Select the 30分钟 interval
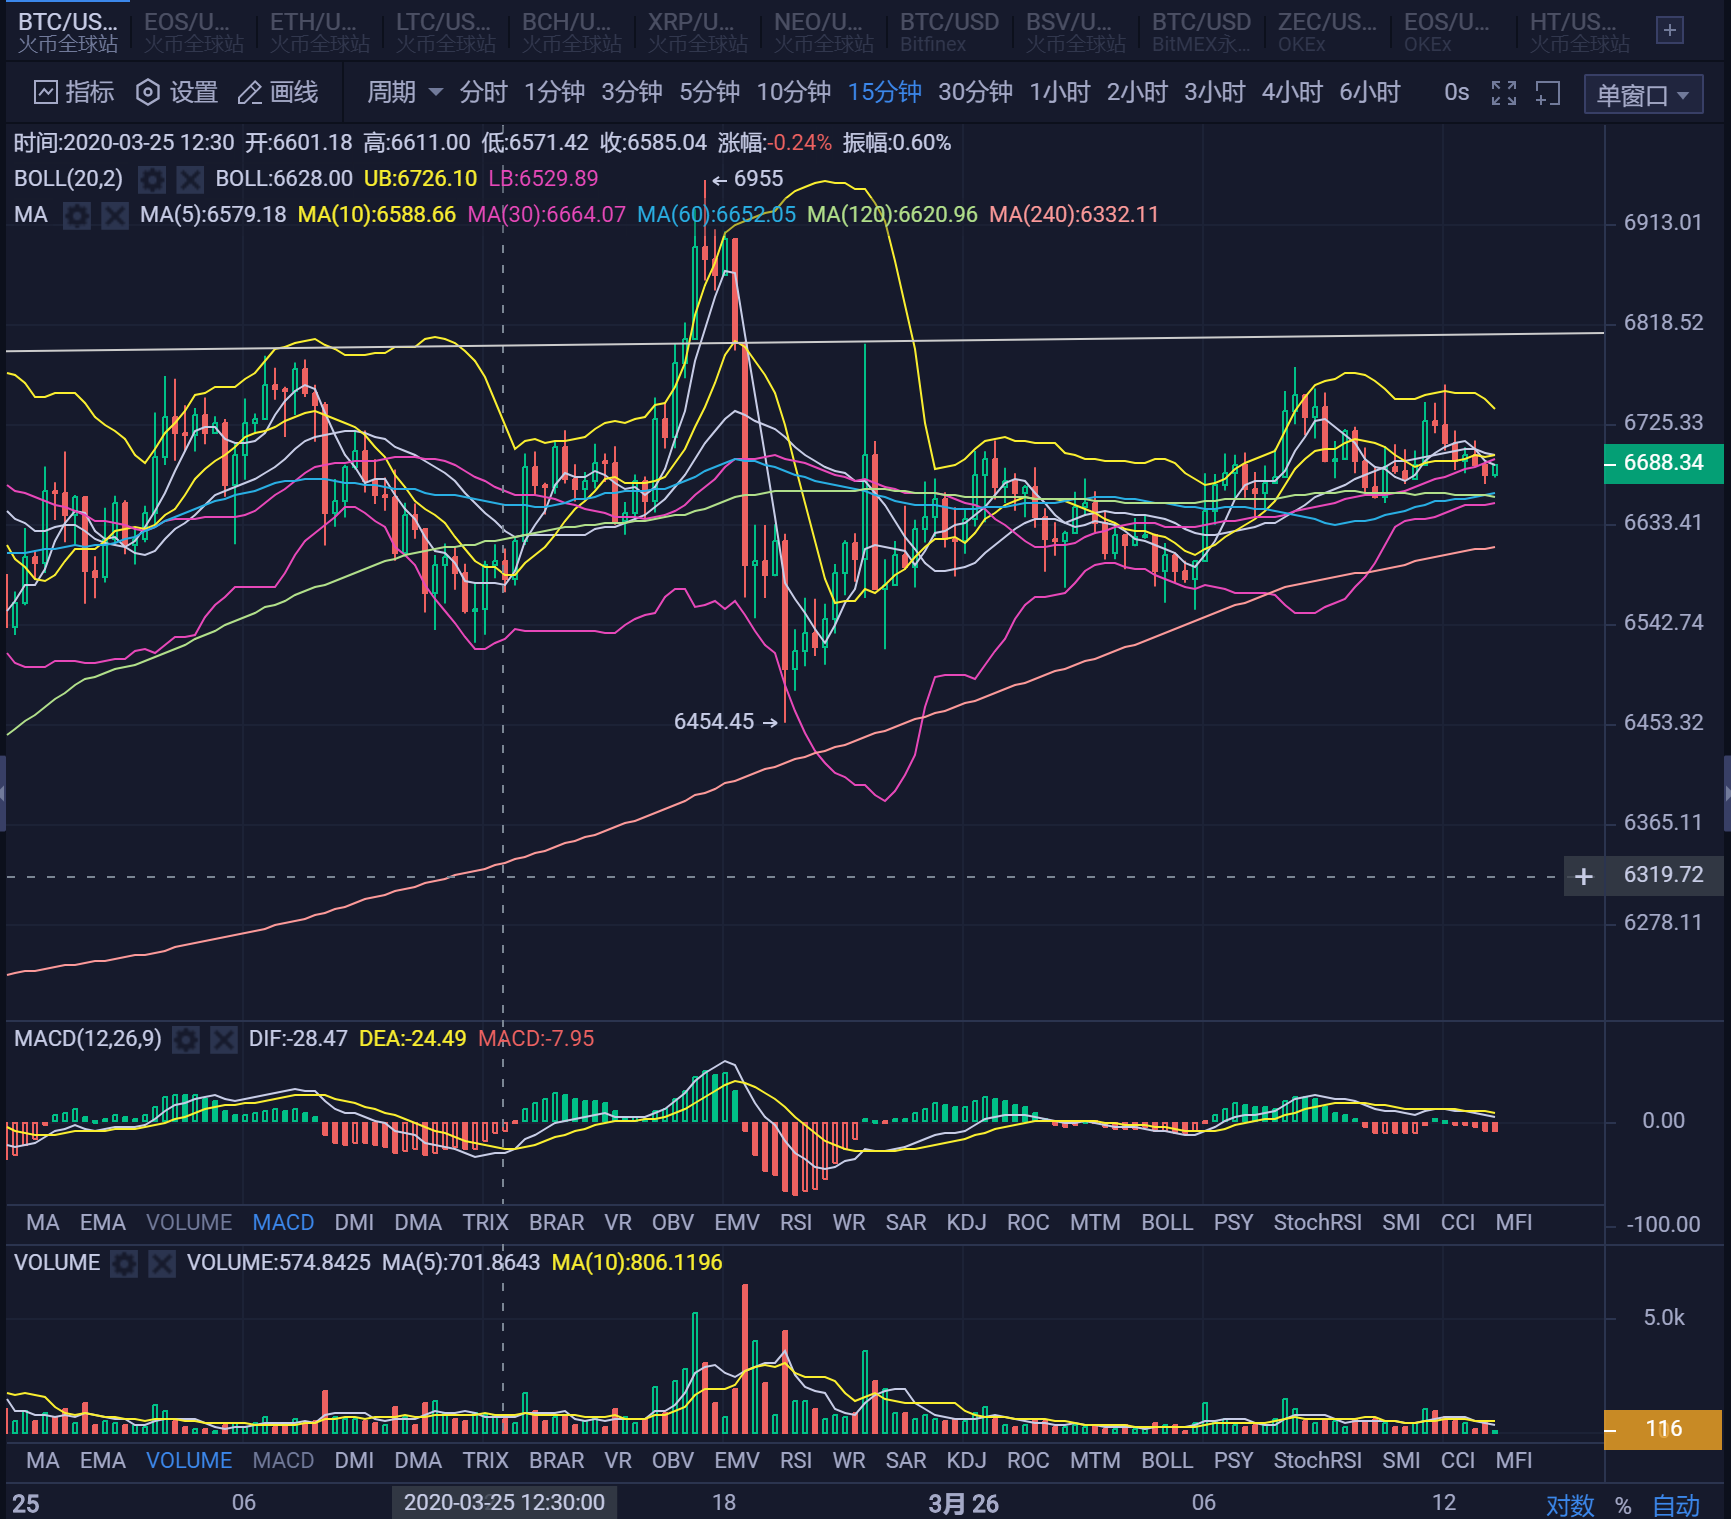Screen dimensions: 1731x1519 [x=976, y=93]
